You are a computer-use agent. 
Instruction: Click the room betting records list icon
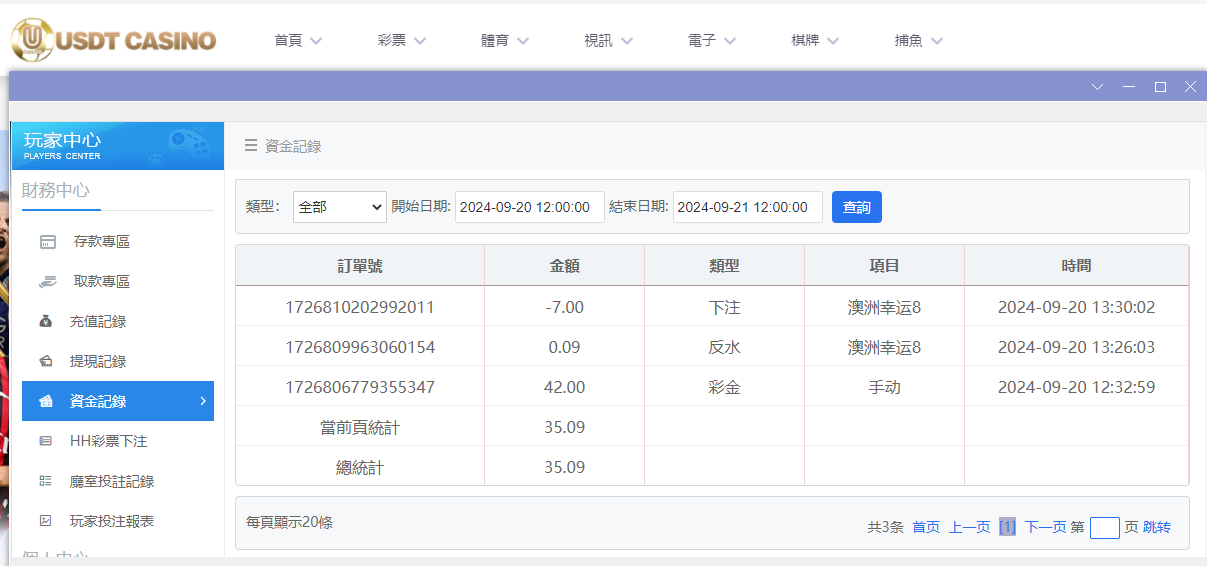[46, 481]
